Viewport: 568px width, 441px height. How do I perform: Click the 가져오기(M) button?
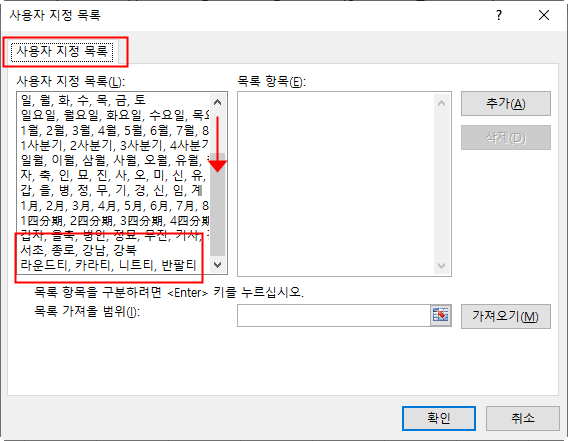click(506, 316)
